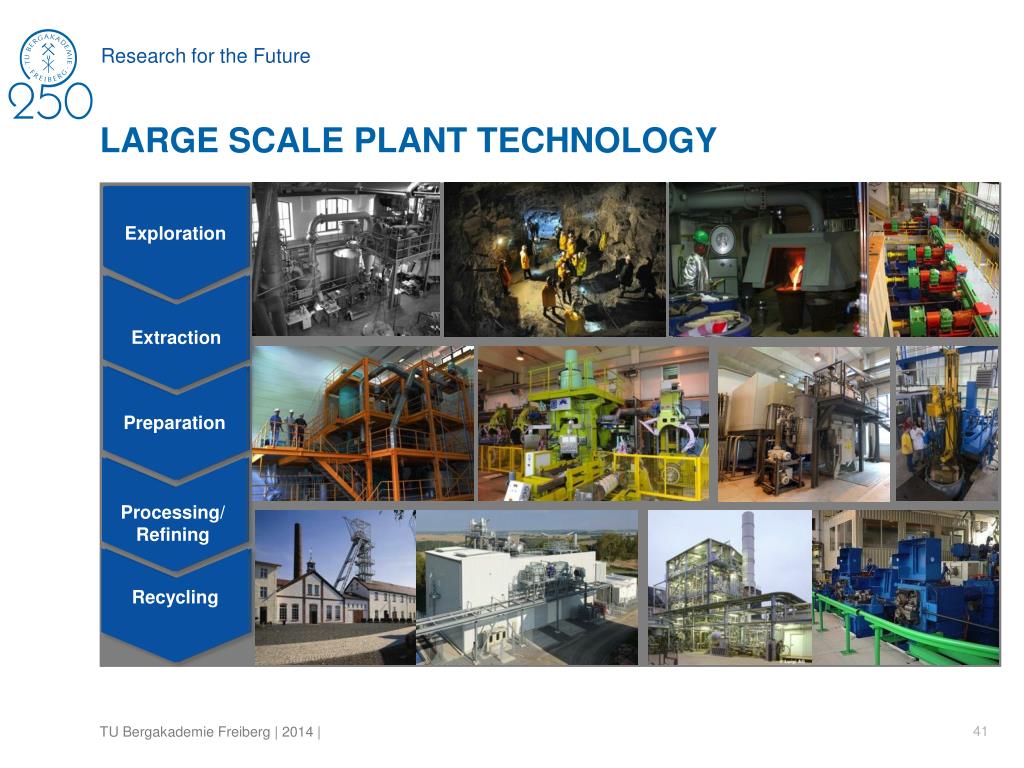1024x768 pixels.
Task: Open the glowing furnace with worker photo
Action: point(767,259)
